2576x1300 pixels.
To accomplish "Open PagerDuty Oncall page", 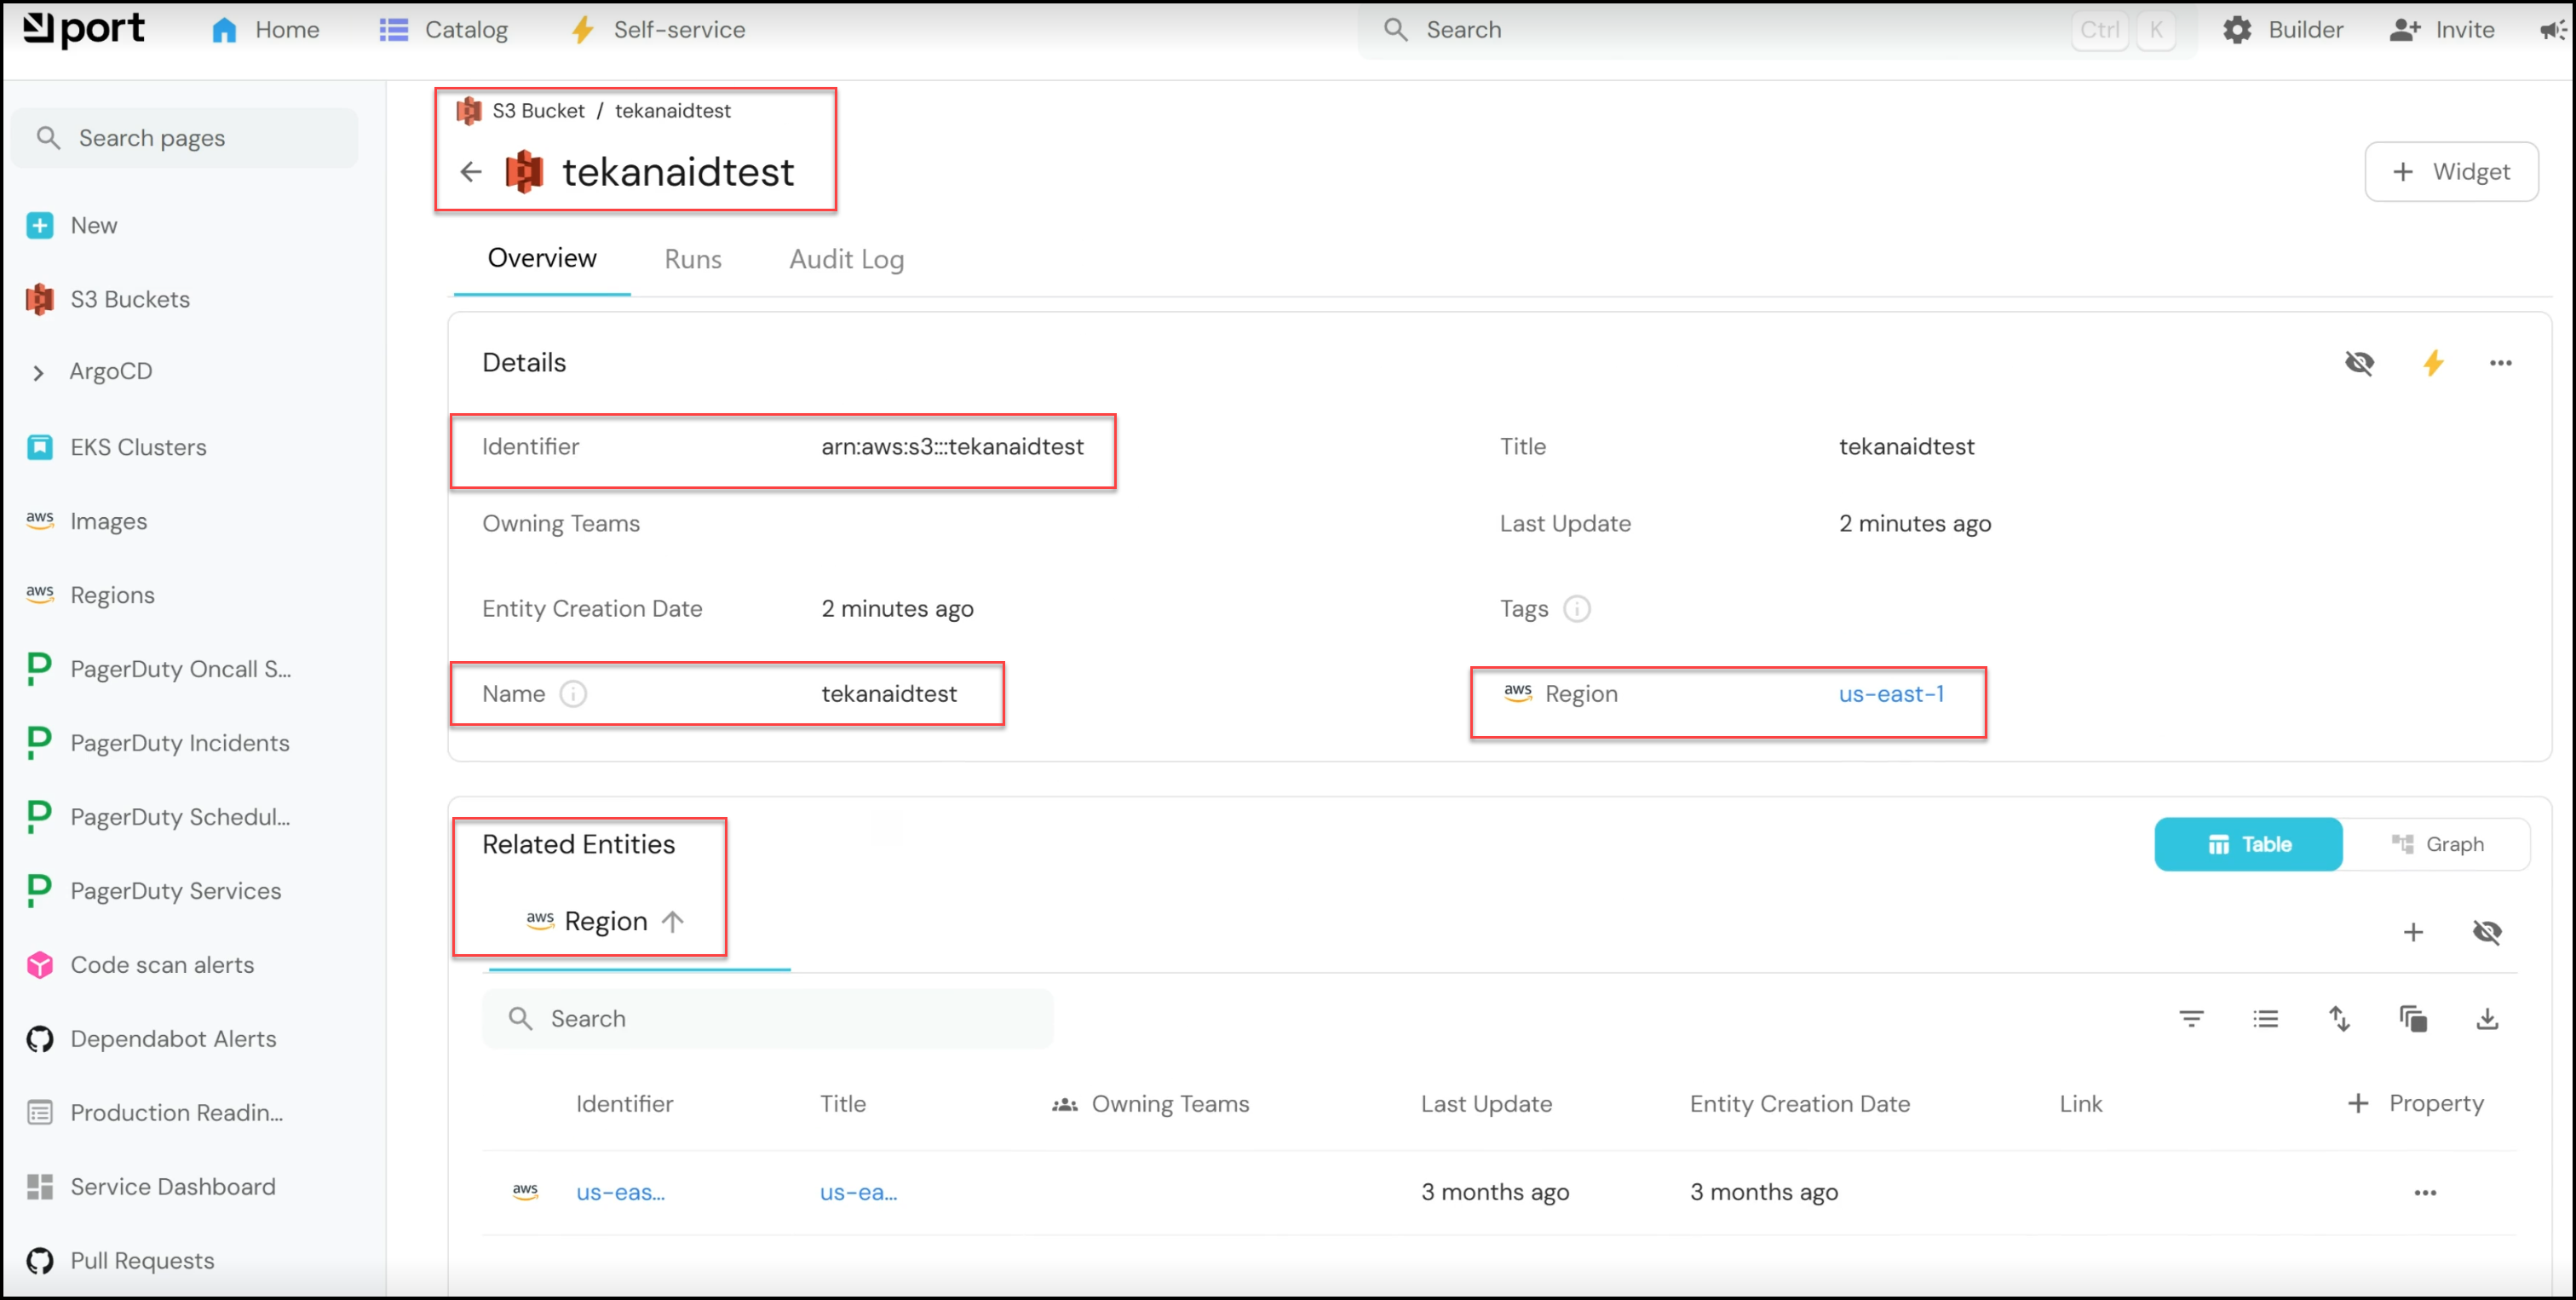I will [158, 669].
